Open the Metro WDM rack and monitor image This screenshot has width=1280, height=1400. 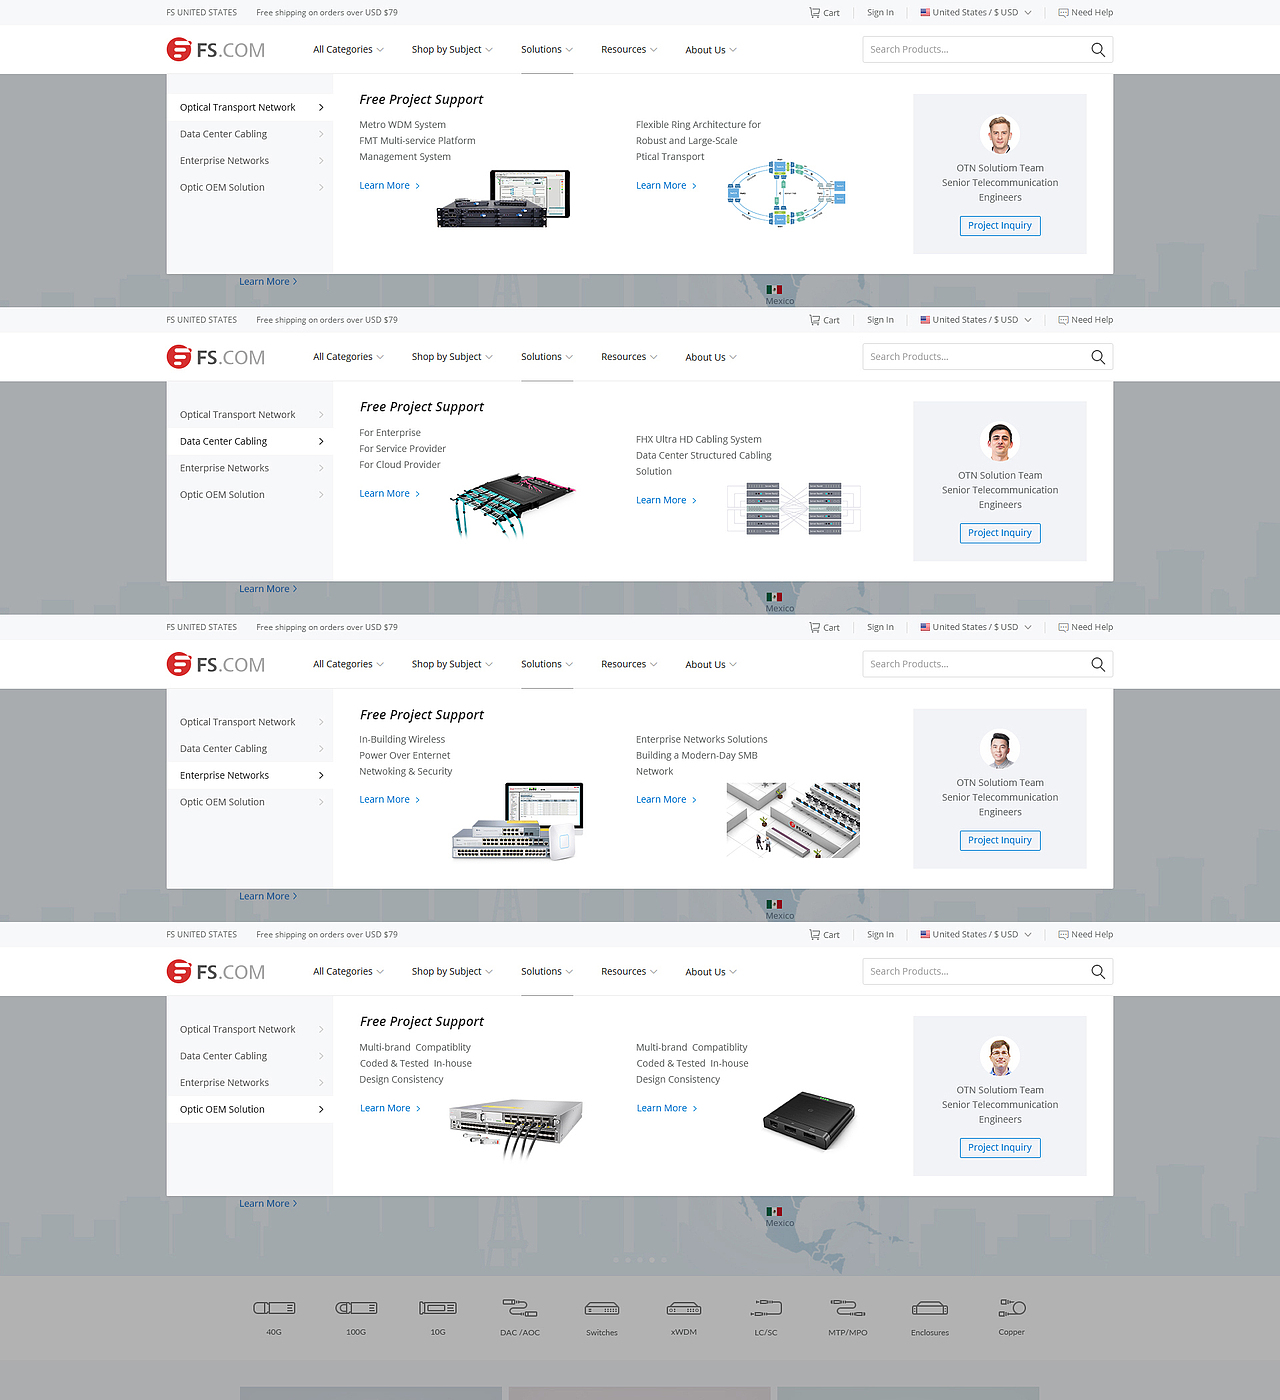coord(503,198)
